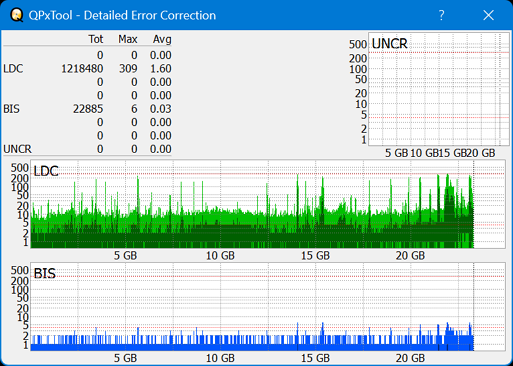Click the UNCR title inside the small graph
The width and height of the screenshot is (513, 366).
click(390, 44)
